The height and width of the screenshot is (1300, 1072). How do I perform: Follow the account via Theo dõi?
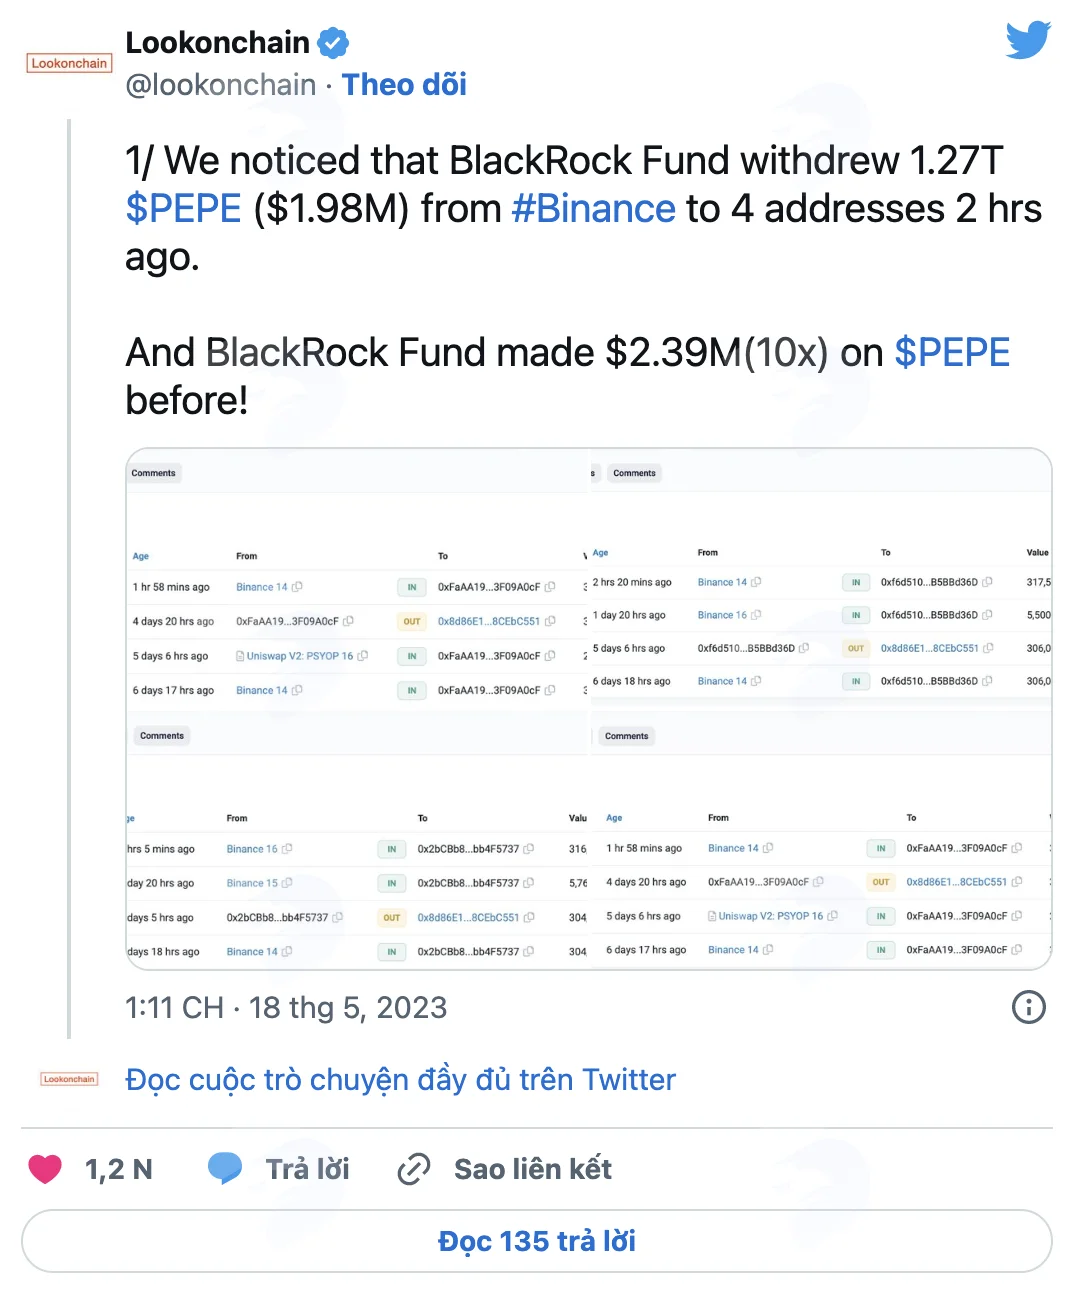tap(404, 85)
